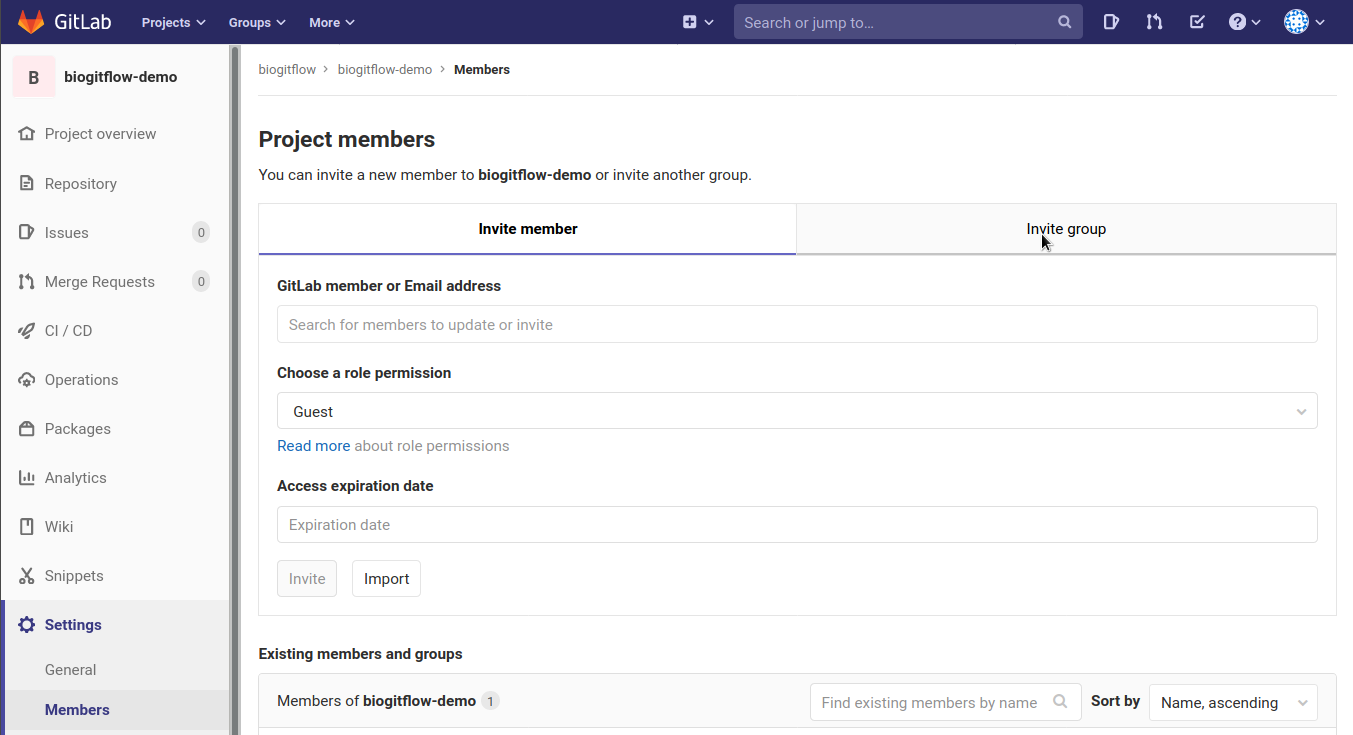Click magnifier icon in existing members search
The height and width of the screenshot is (735, 1353).
tap(1061, 702)
